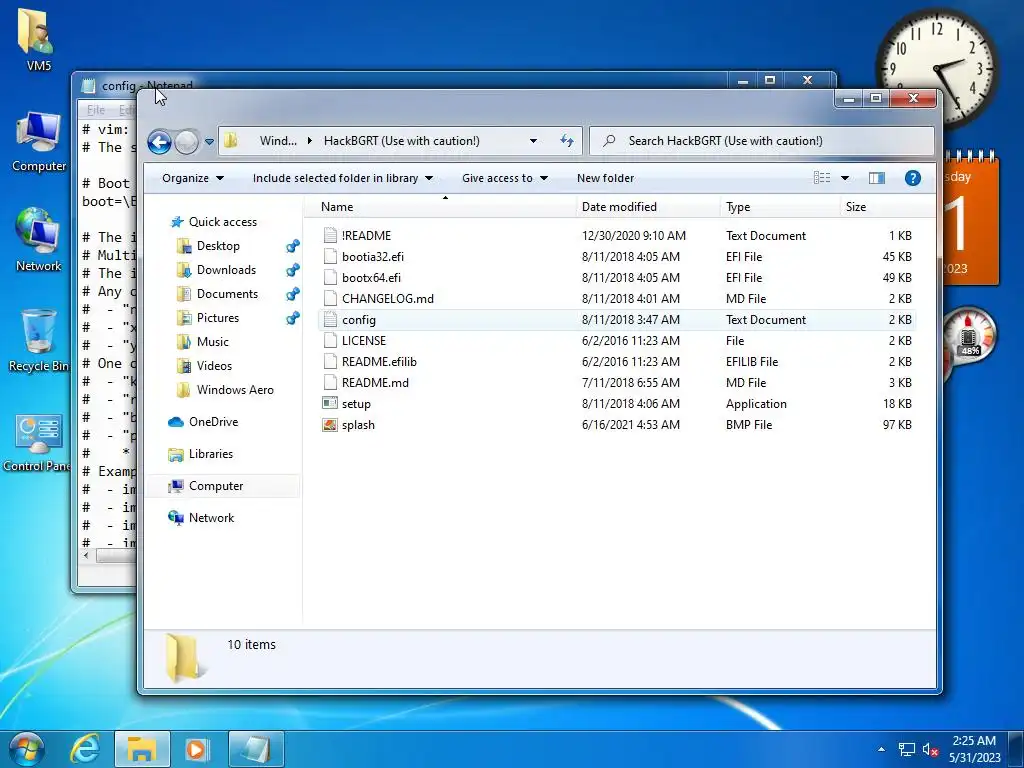
Task: Expand the address bar history dropdown
Action: tap(534, 140)
